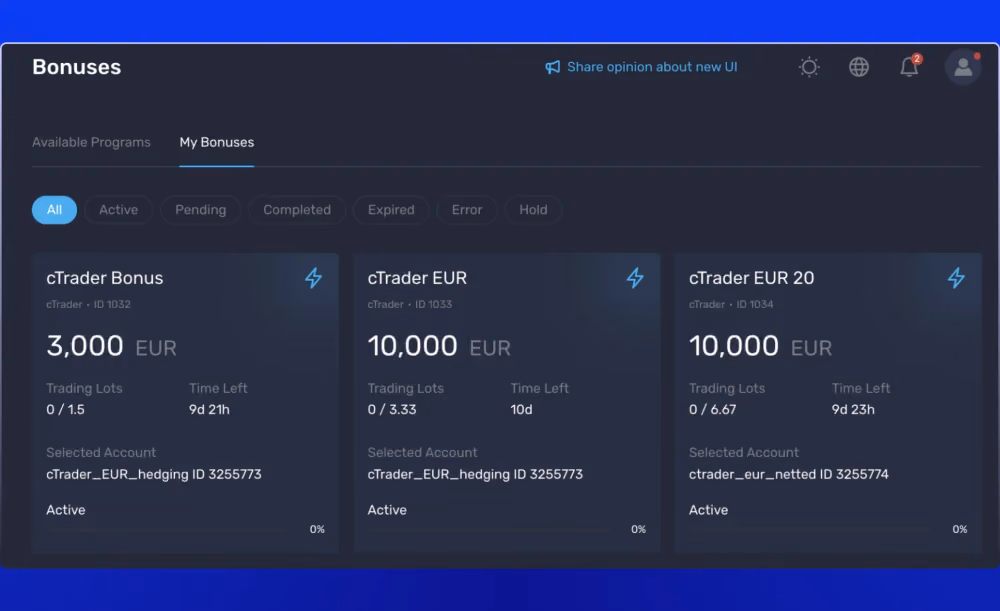Select the My Bonuses tab
This screenshot has width=1000, height=611.
(x=217, y=142)
